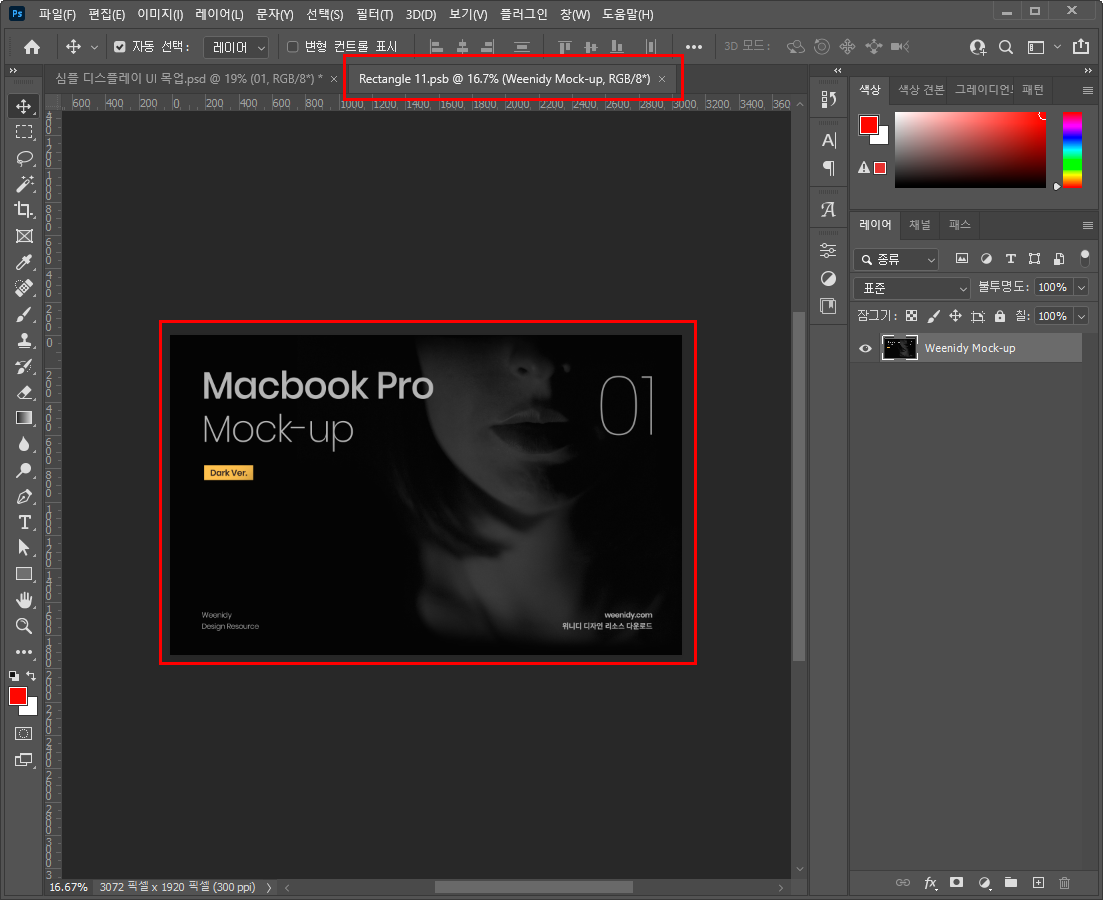This screenshot has width=1103, height=900.
Task: Go to Photoshop Home screen
Action: pos(32,47)
